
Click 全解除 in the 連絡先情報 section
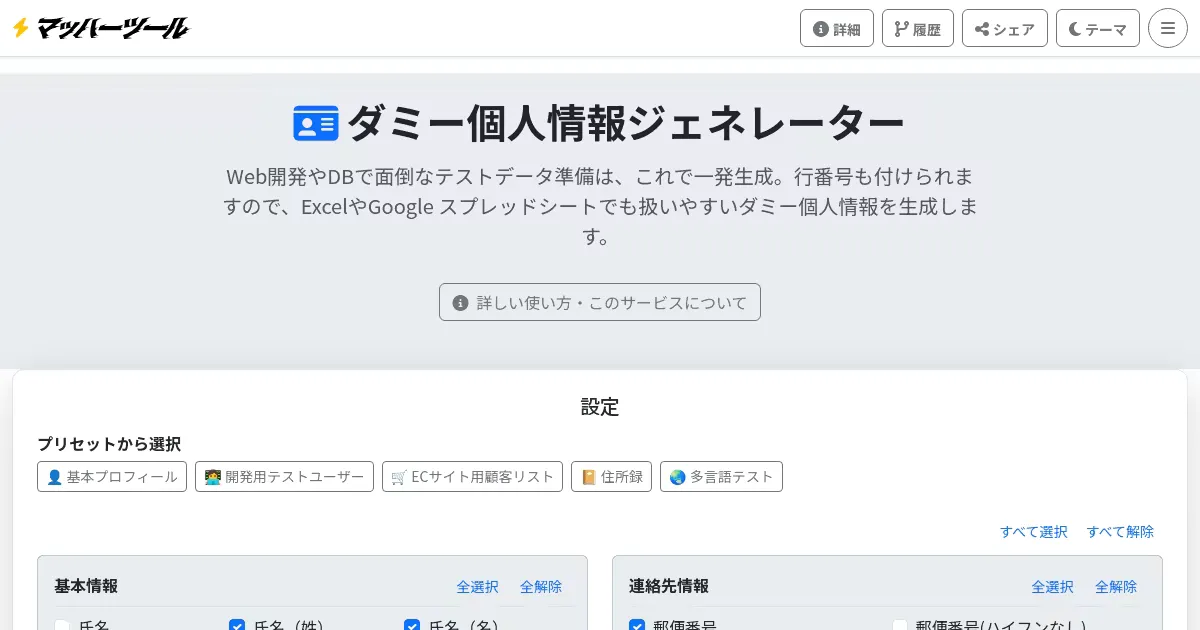pyautogui.click(x=1115, y=587)
